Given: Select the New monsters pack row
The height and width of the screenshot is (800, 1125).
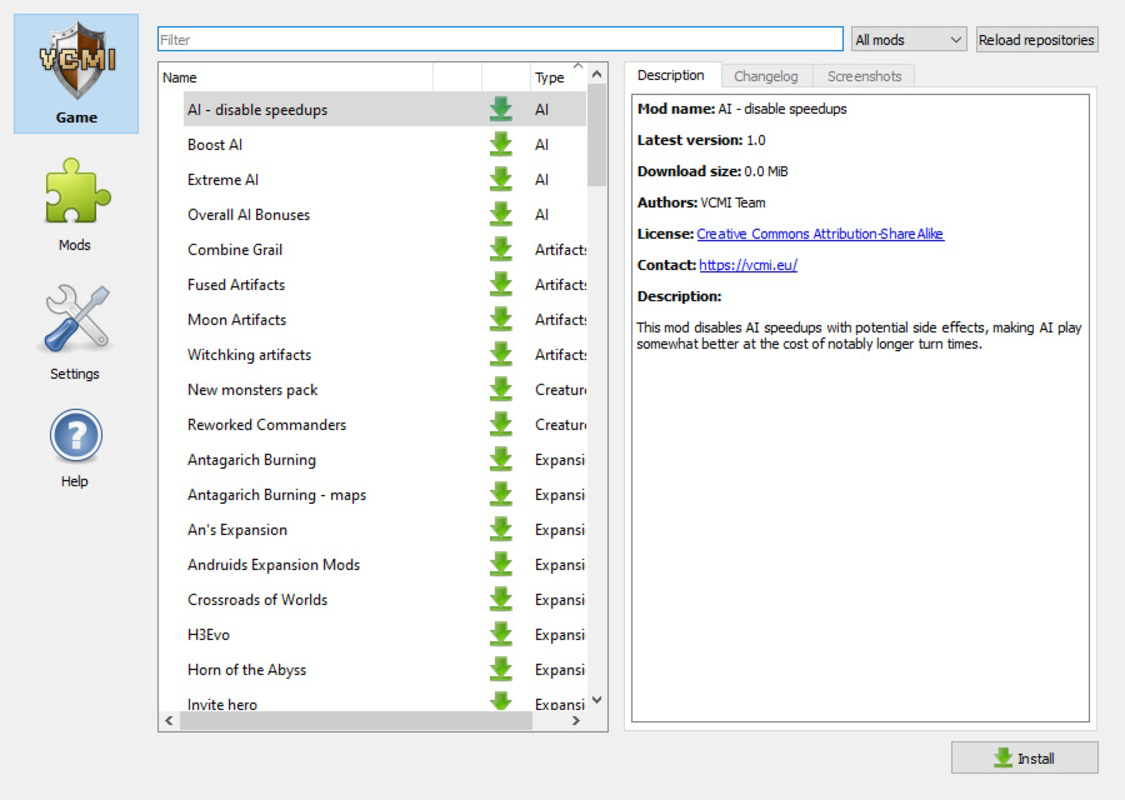Looking at the screenshot, I should tap(385, 389).
